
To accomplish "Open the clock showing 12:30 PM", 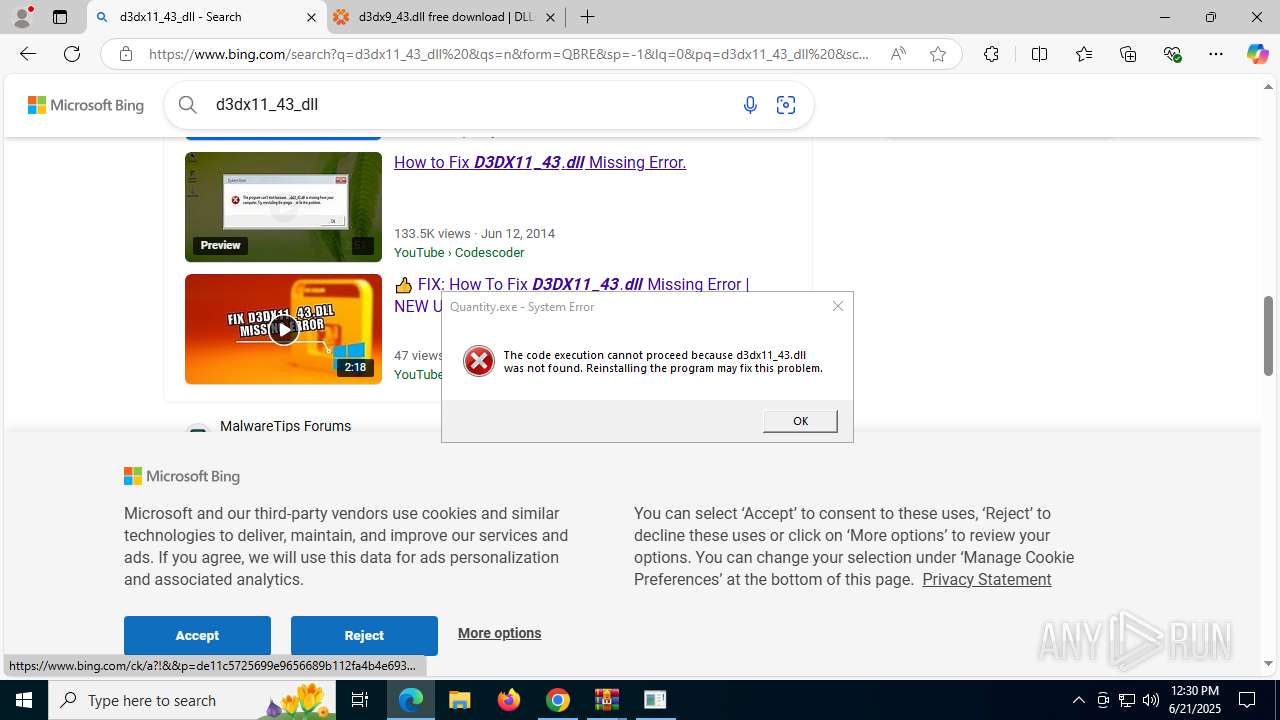I will pyautogui.click(x=1194, y=700).
